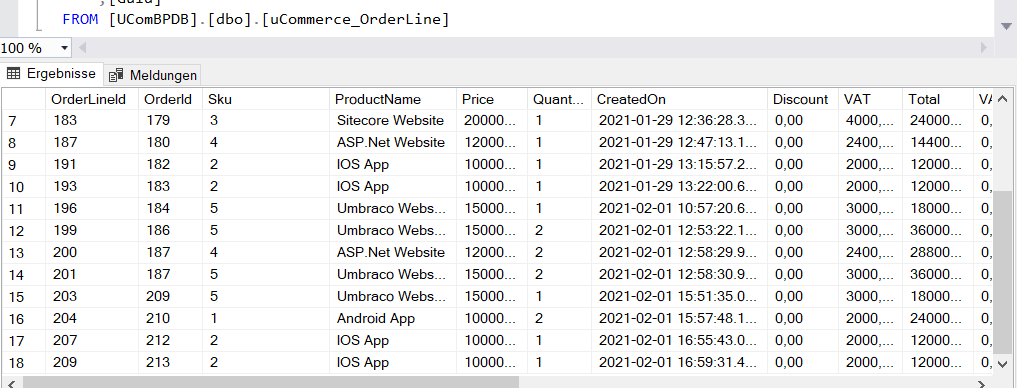Click OrderLineId cell 187

[92, 143]
